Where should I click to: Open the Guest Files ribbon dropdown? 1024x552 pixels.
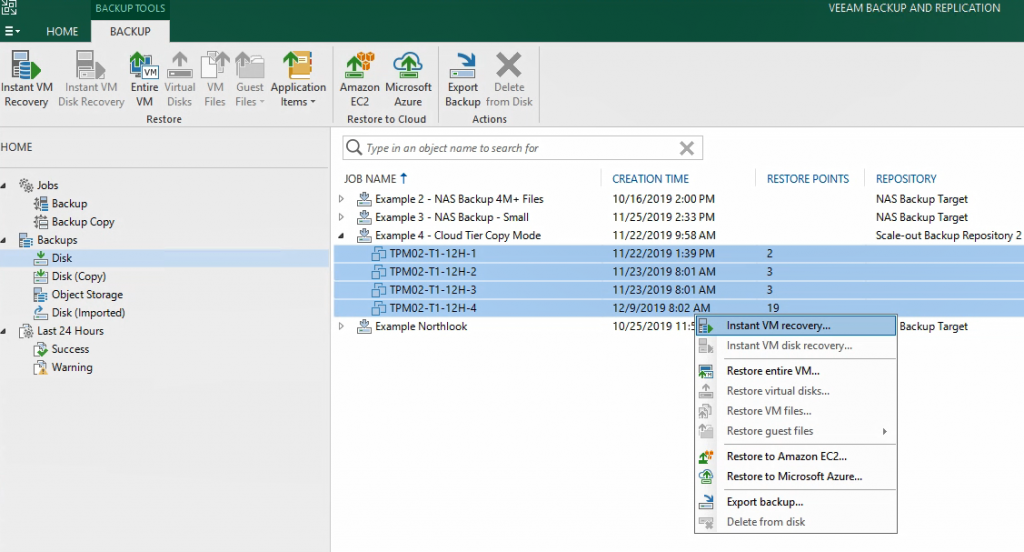pyautogui.click(x=249, y=79)
